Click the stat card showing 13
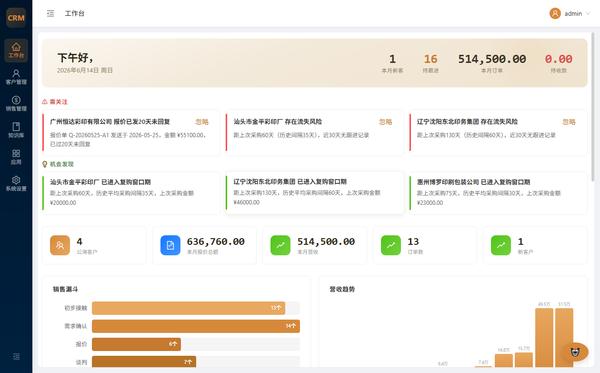Image resolution: width=600 pixels, height=373 pixels. click(425, 245)
